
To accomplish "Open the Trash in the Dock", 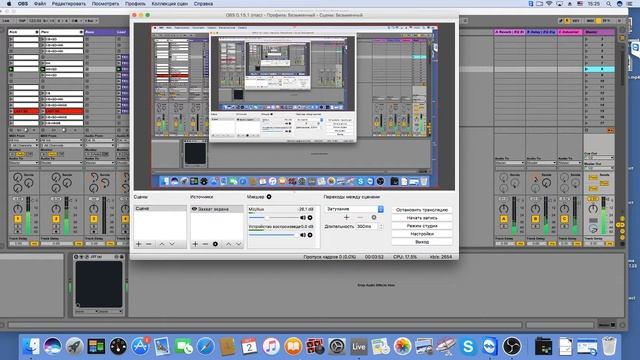I will pyautogui.click(x=609, y=347).
